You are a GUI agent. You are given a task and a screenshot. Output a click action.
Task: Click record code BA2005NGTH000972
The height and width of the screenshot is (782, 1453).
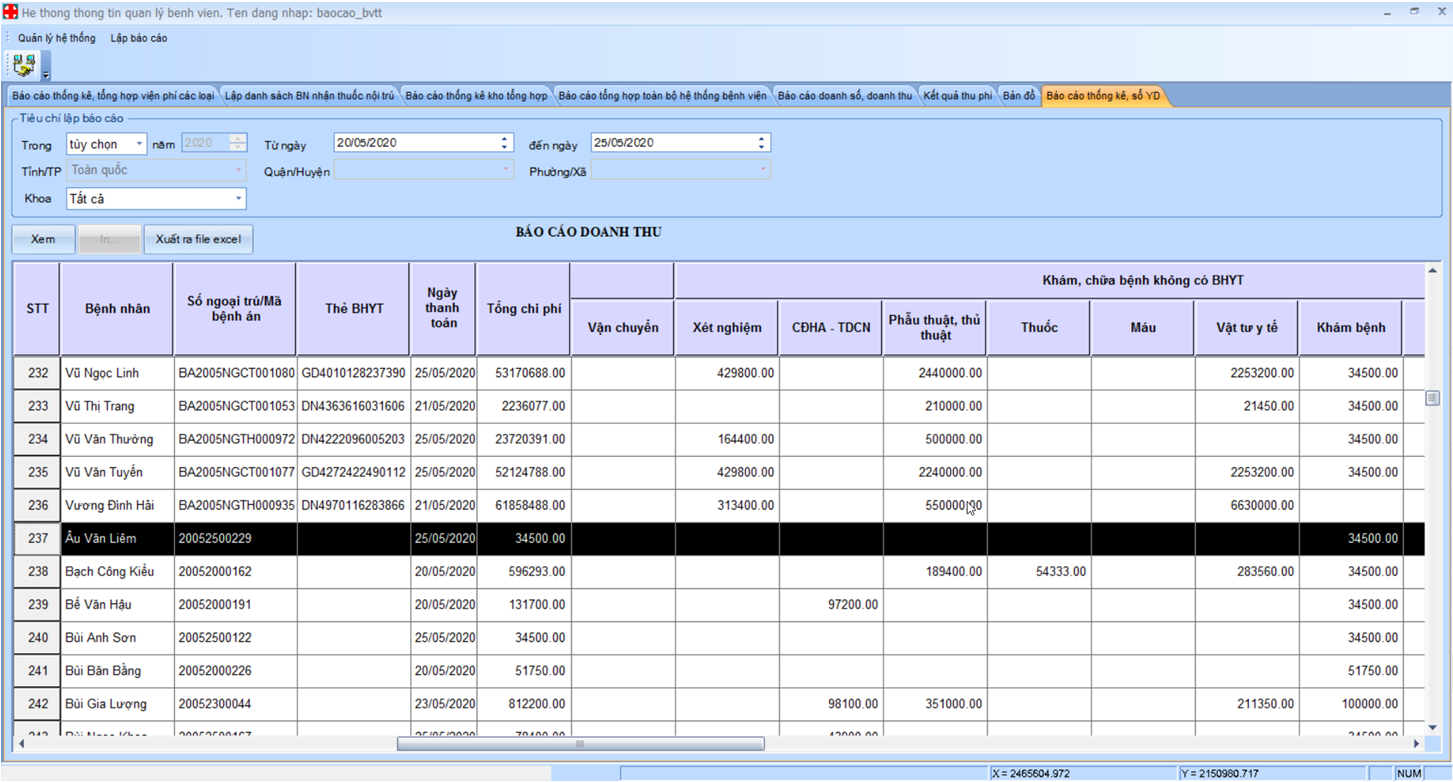click(236, 439)
